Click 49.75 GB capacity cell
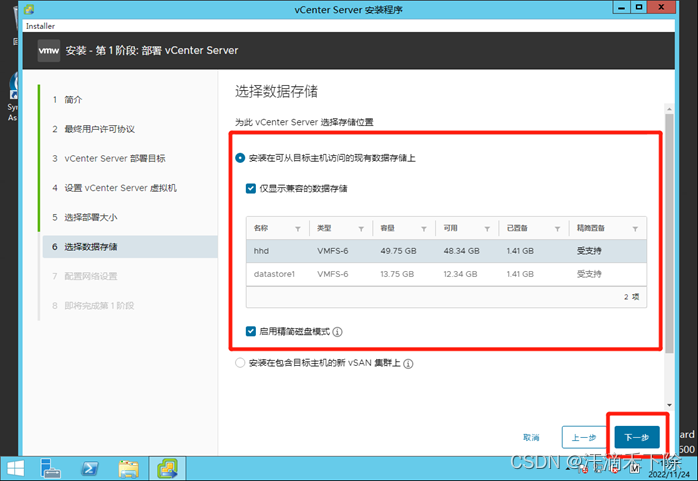Screen dimensions: 698x481 [x=398, y=251]
